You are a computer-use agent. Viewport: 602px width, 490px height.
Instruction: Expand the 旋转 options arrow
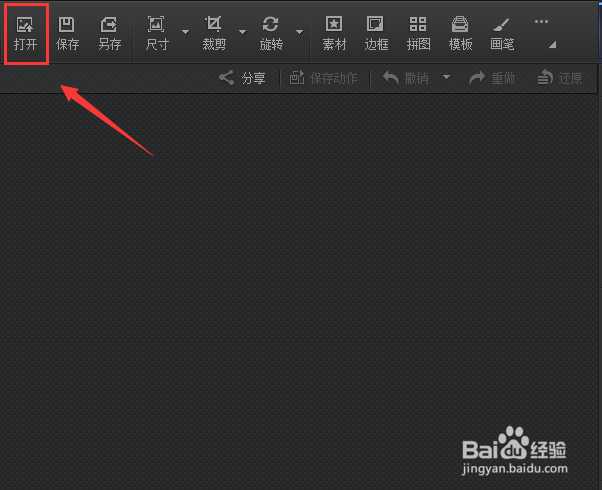[299, 32]
